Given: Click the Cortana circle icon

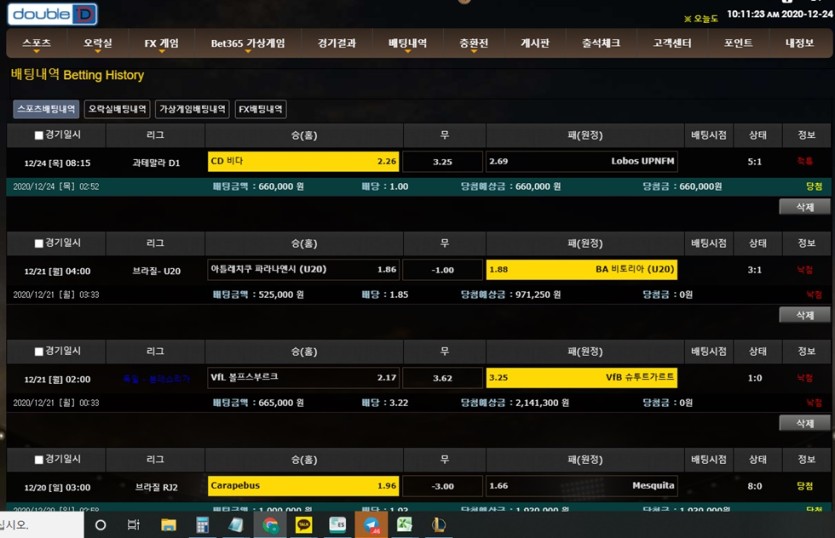Looking at the screenshot, I should [100, 525].
